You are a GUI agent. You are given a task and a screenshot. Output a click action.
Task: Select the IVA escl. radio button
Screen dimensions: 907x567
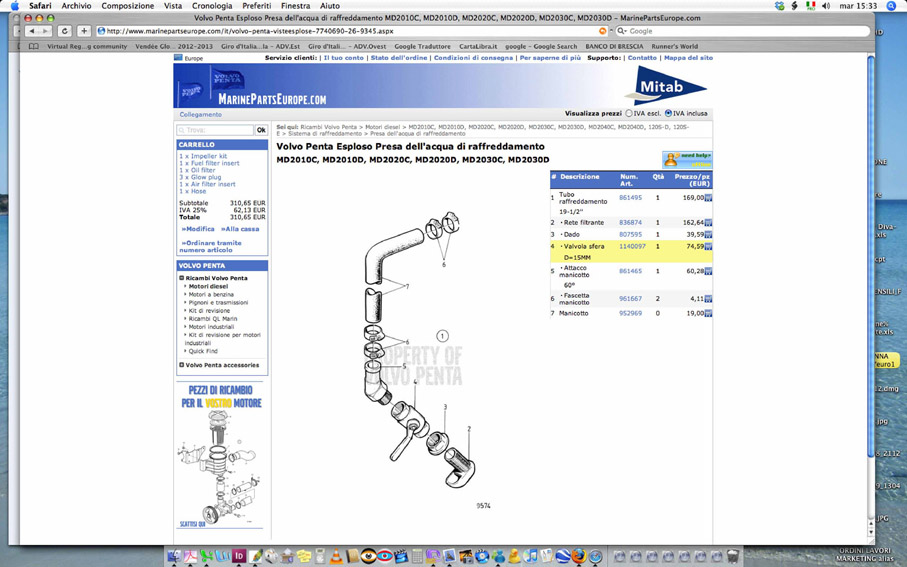point(629,113)
